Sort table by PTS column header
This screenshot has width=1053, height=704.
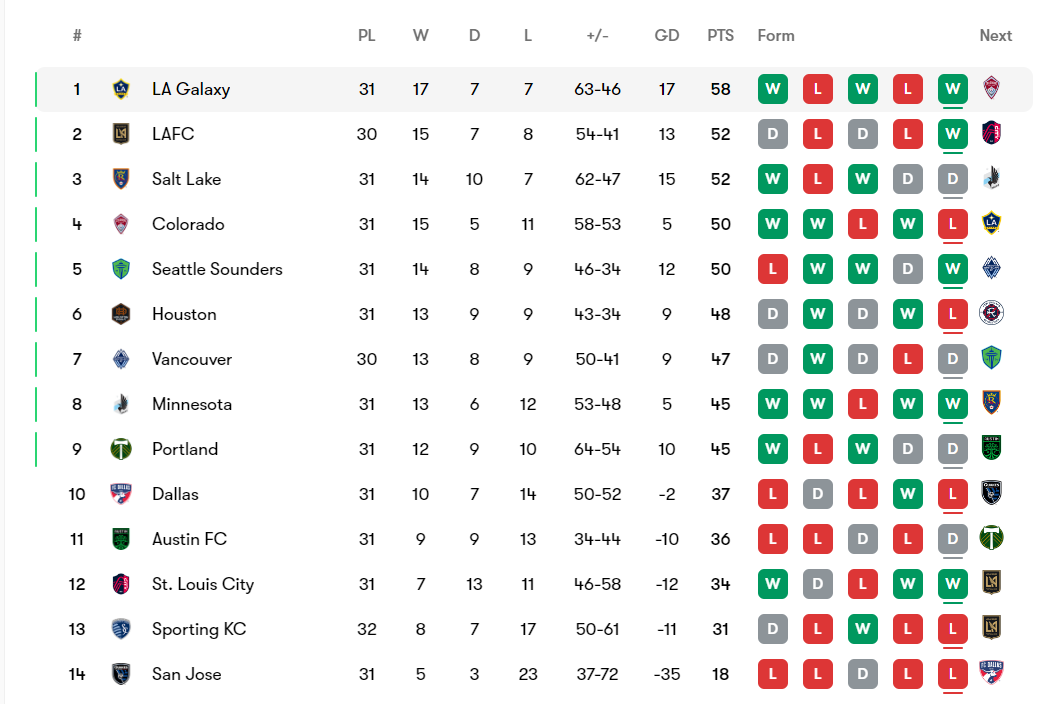click(720, 35)
